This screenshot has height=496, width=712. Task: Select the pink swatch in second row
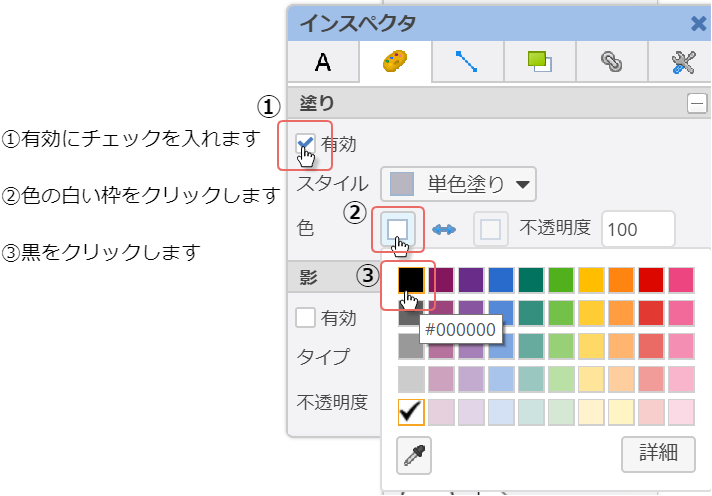[681, 313]
